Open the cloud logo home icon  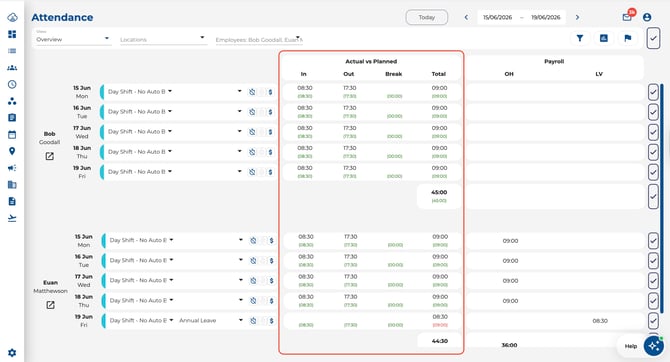point(12,18)
